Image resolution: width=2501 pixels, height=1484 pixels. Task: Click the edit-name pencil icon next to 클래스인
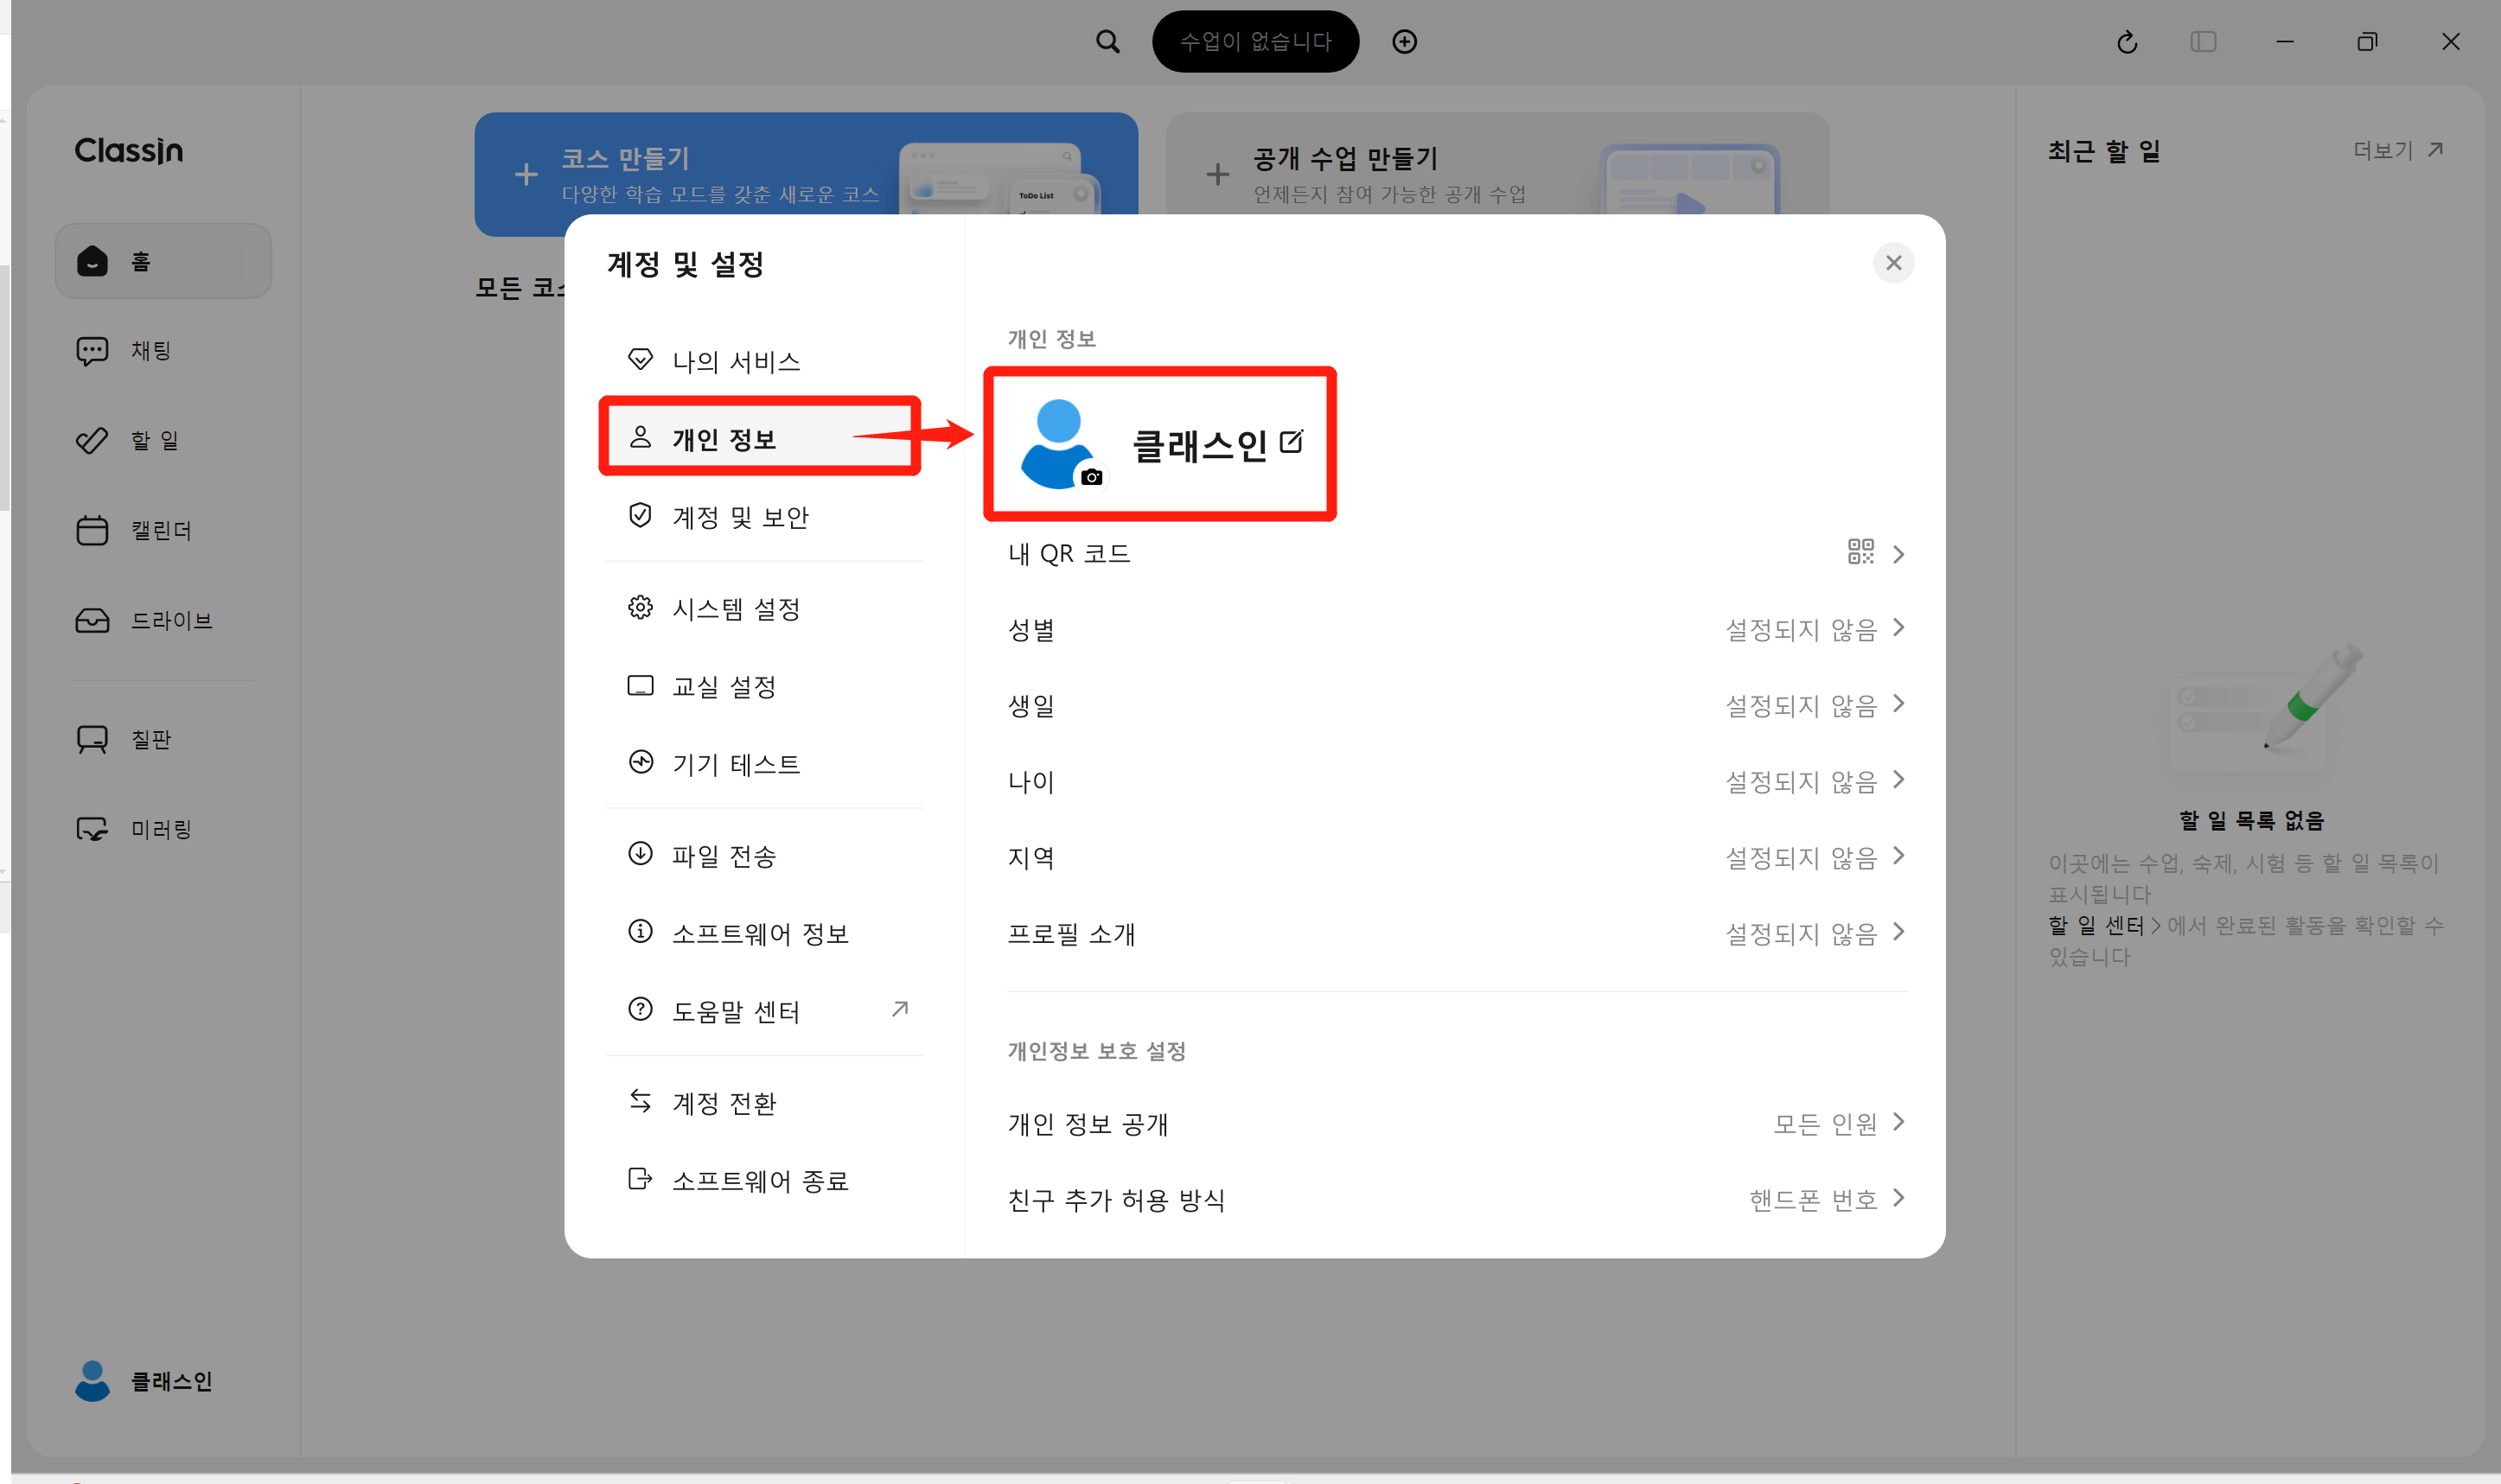pyautogui.click(x=1292, y=441)
